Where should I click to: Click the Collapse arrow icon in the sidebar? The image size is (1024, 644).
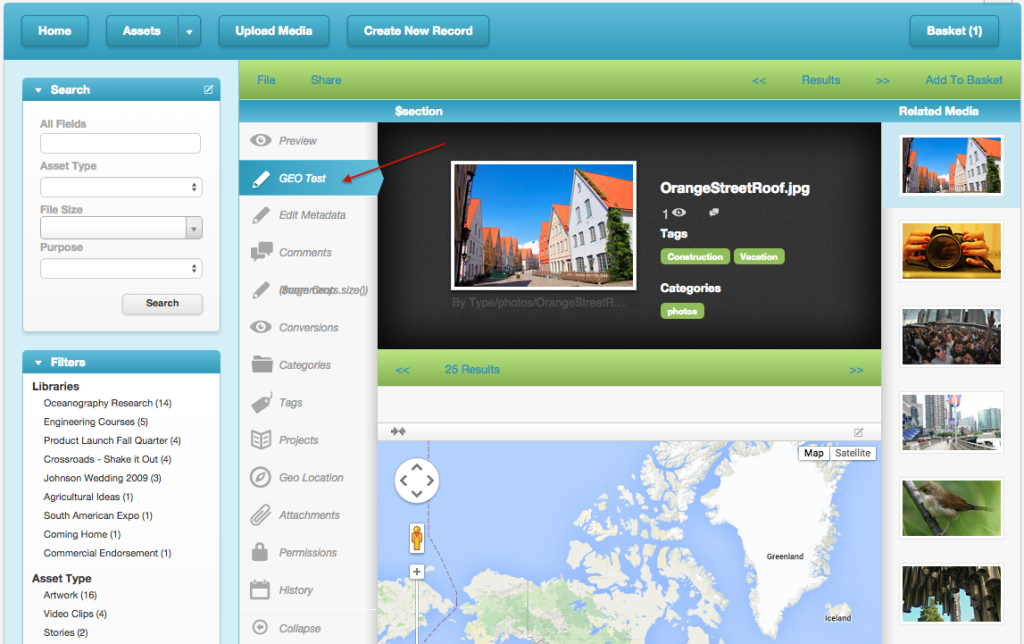tap(260, 628)
